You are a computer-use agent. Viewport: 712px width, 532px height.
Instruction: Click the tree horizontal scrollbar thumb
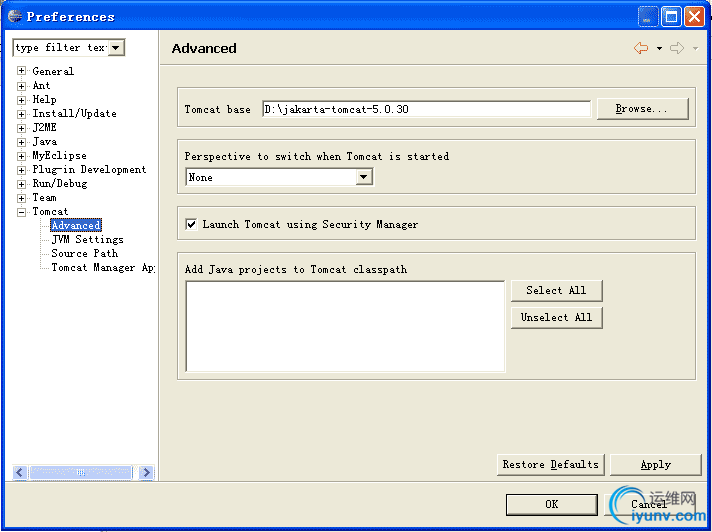pyautogui.click(x=80, y=473)
